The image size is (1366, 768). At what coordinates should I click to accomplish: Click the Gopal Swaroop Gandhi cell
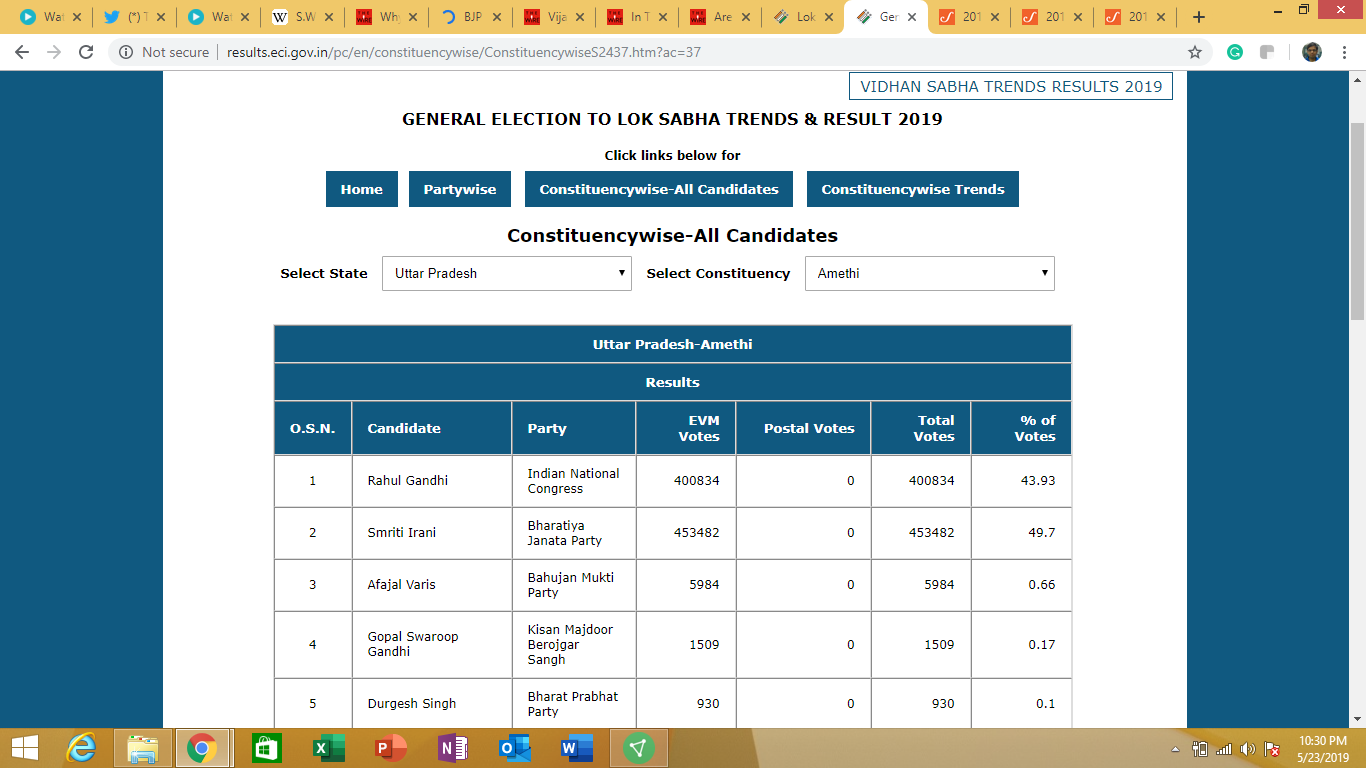432,644
